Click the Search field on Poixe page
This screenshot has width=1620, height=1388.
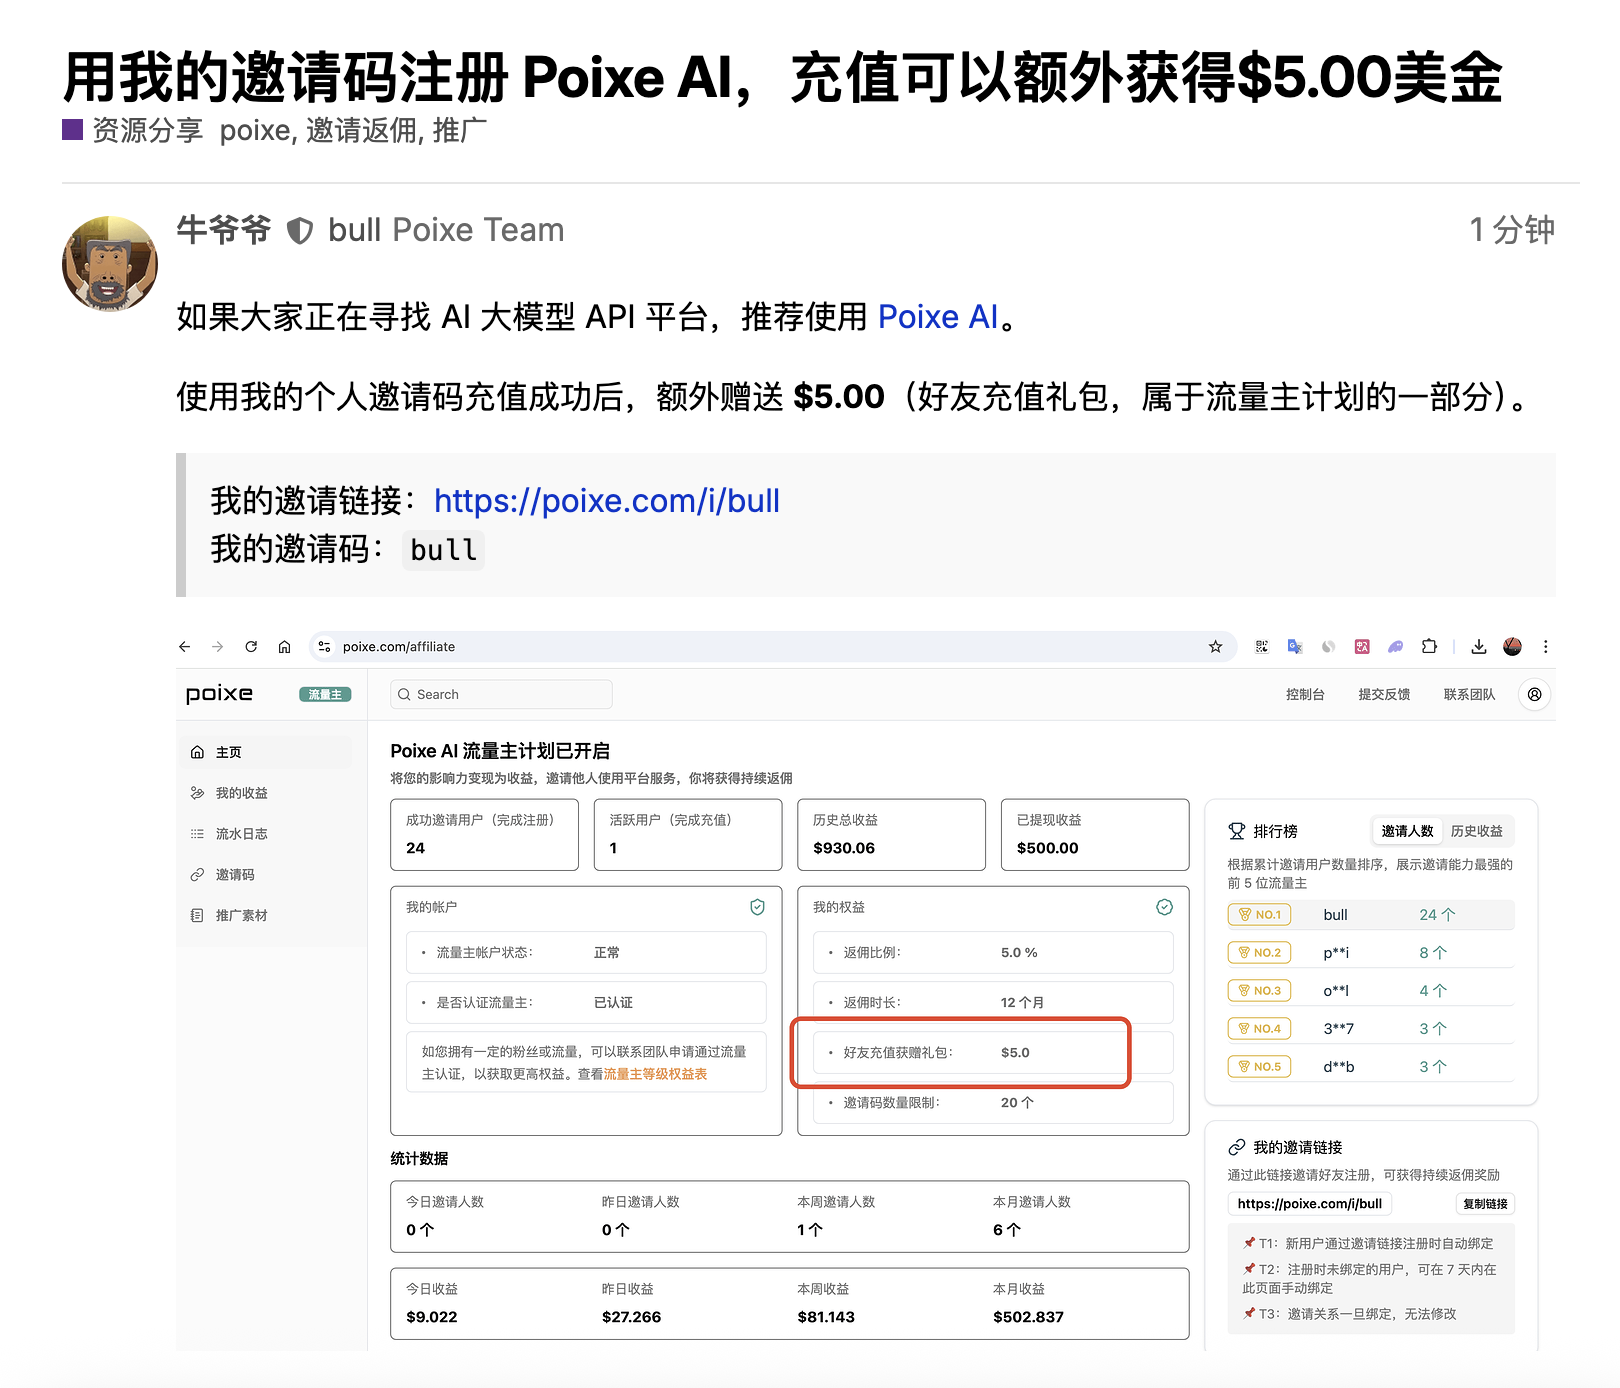[501, 694]
